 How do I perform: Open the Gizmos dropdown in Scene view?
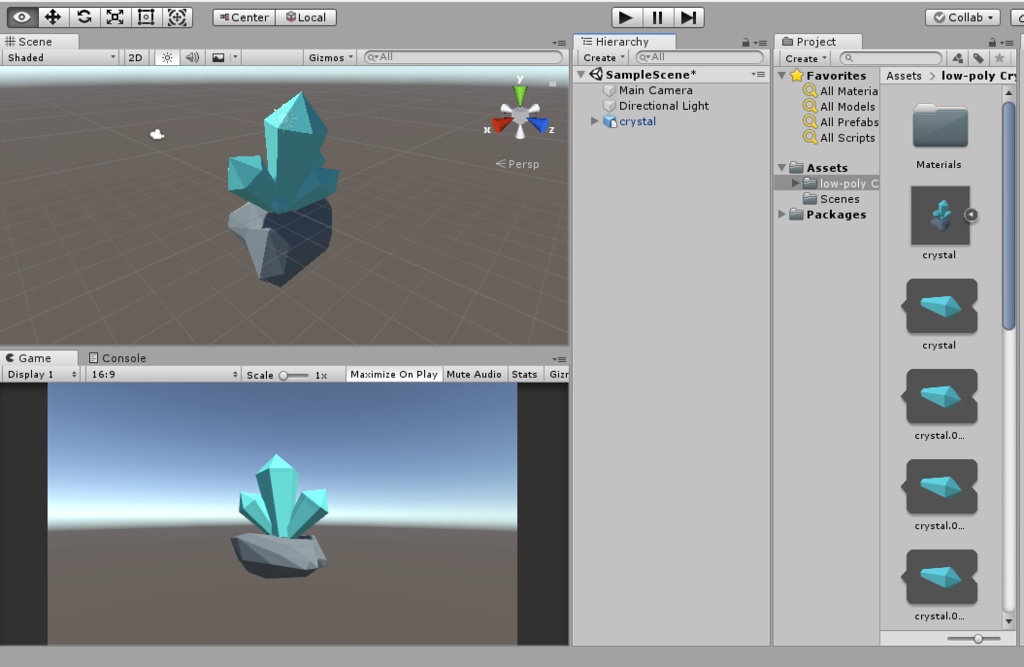(330, 57)
